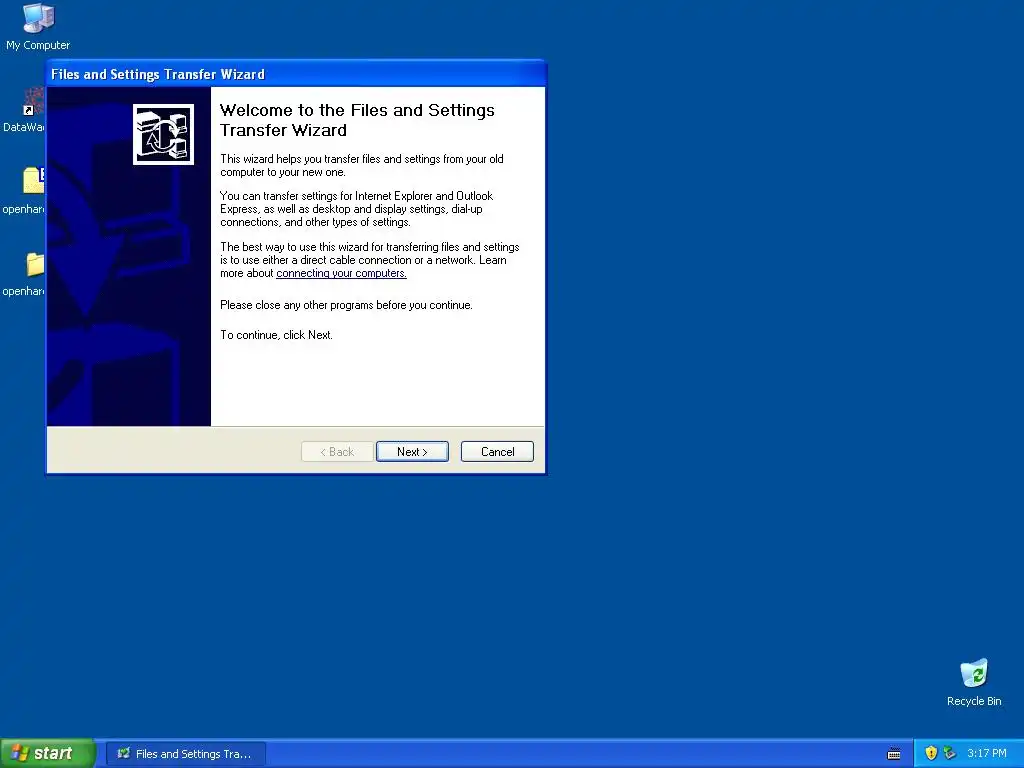Click the Welcome to the Files and Settings heading
The width and height of the screenshot is (1024, 768).
coord(357,120)
